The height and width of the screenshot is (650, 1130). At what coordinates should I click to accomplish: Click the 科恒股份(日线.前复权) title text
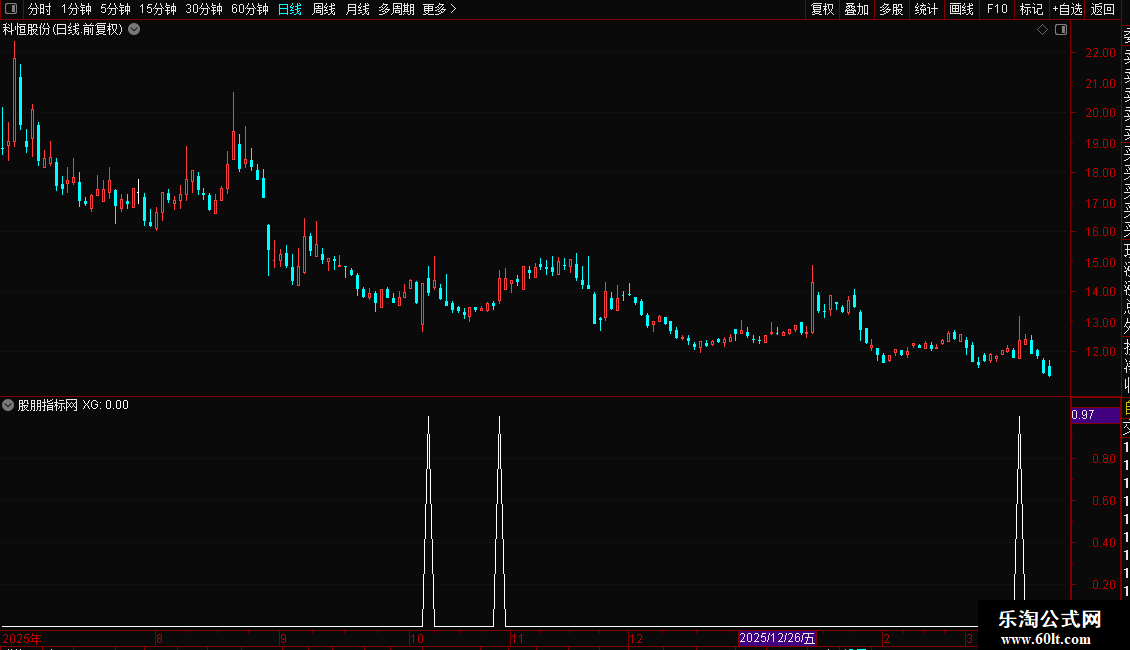coord(63,30)
